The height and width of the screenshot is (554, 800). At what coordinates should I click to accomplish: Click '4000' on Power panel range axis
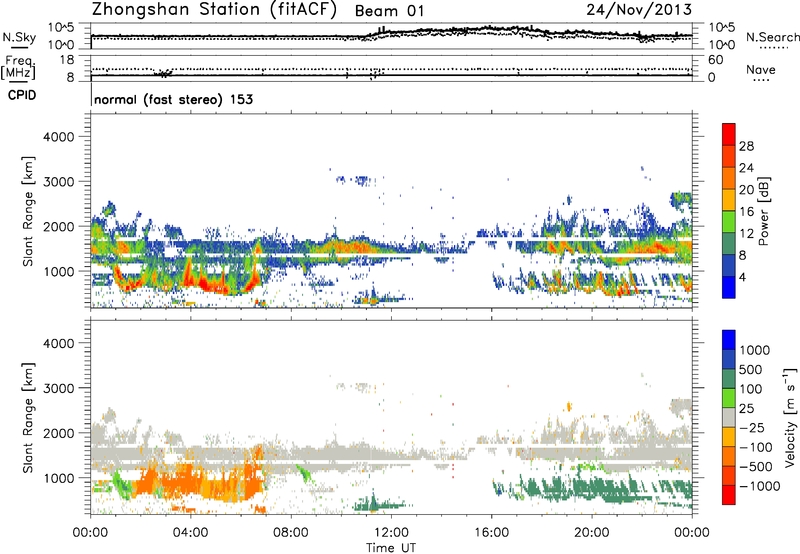pyautogui.click(x=58, y=137)
